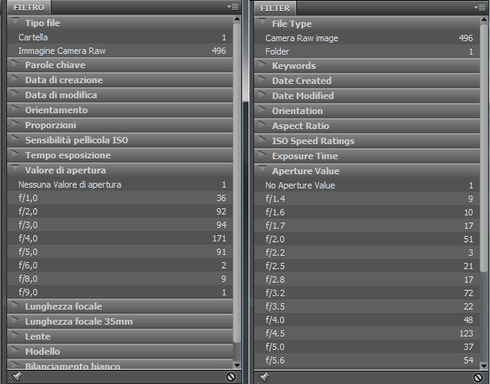Filter by aperture f/1,0
This screenshot has height=384, width=490.
tap(120, 198)
